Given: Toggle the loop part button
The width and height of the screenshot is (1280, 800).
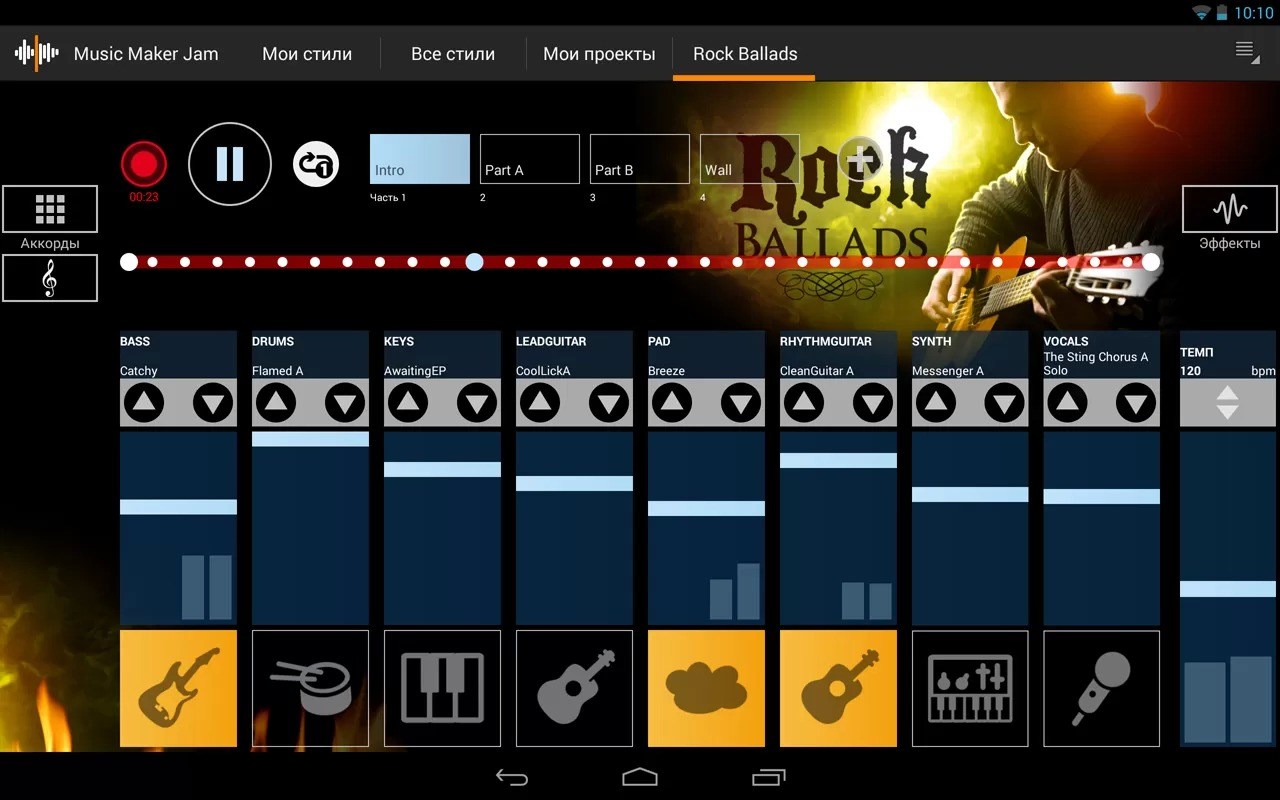Looking at the screenshot, I should (316, 164).
